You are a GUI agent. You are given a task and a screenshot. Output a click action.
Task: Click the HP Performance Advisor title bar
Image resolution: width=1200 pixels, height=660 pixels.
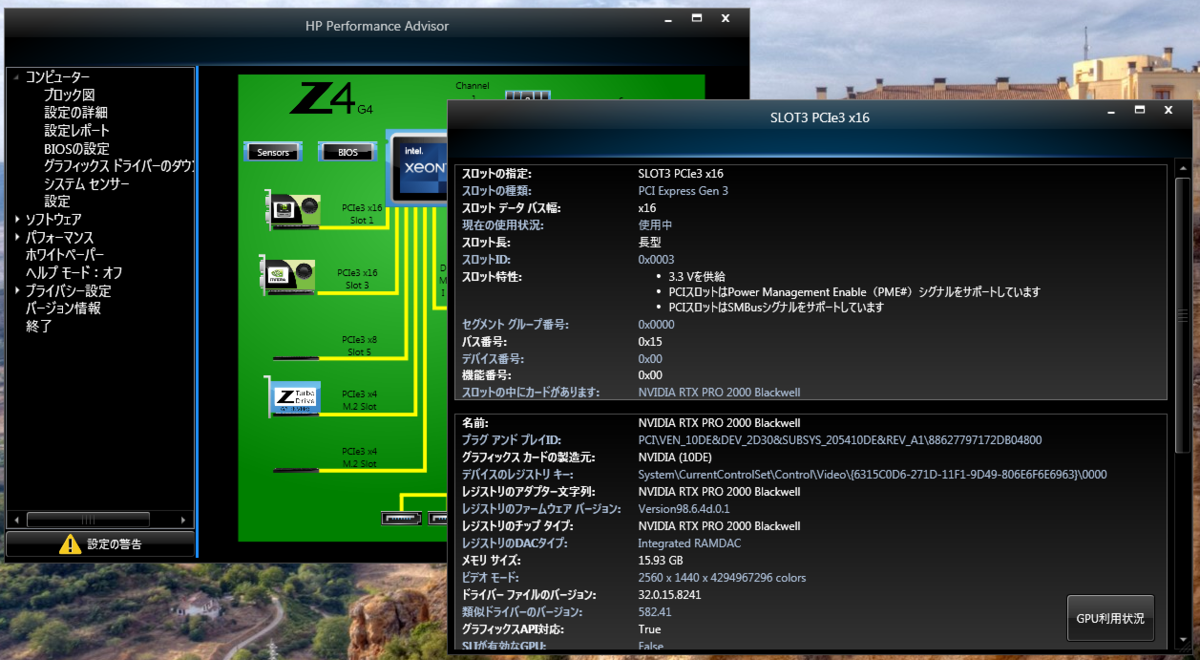(376, 26)
